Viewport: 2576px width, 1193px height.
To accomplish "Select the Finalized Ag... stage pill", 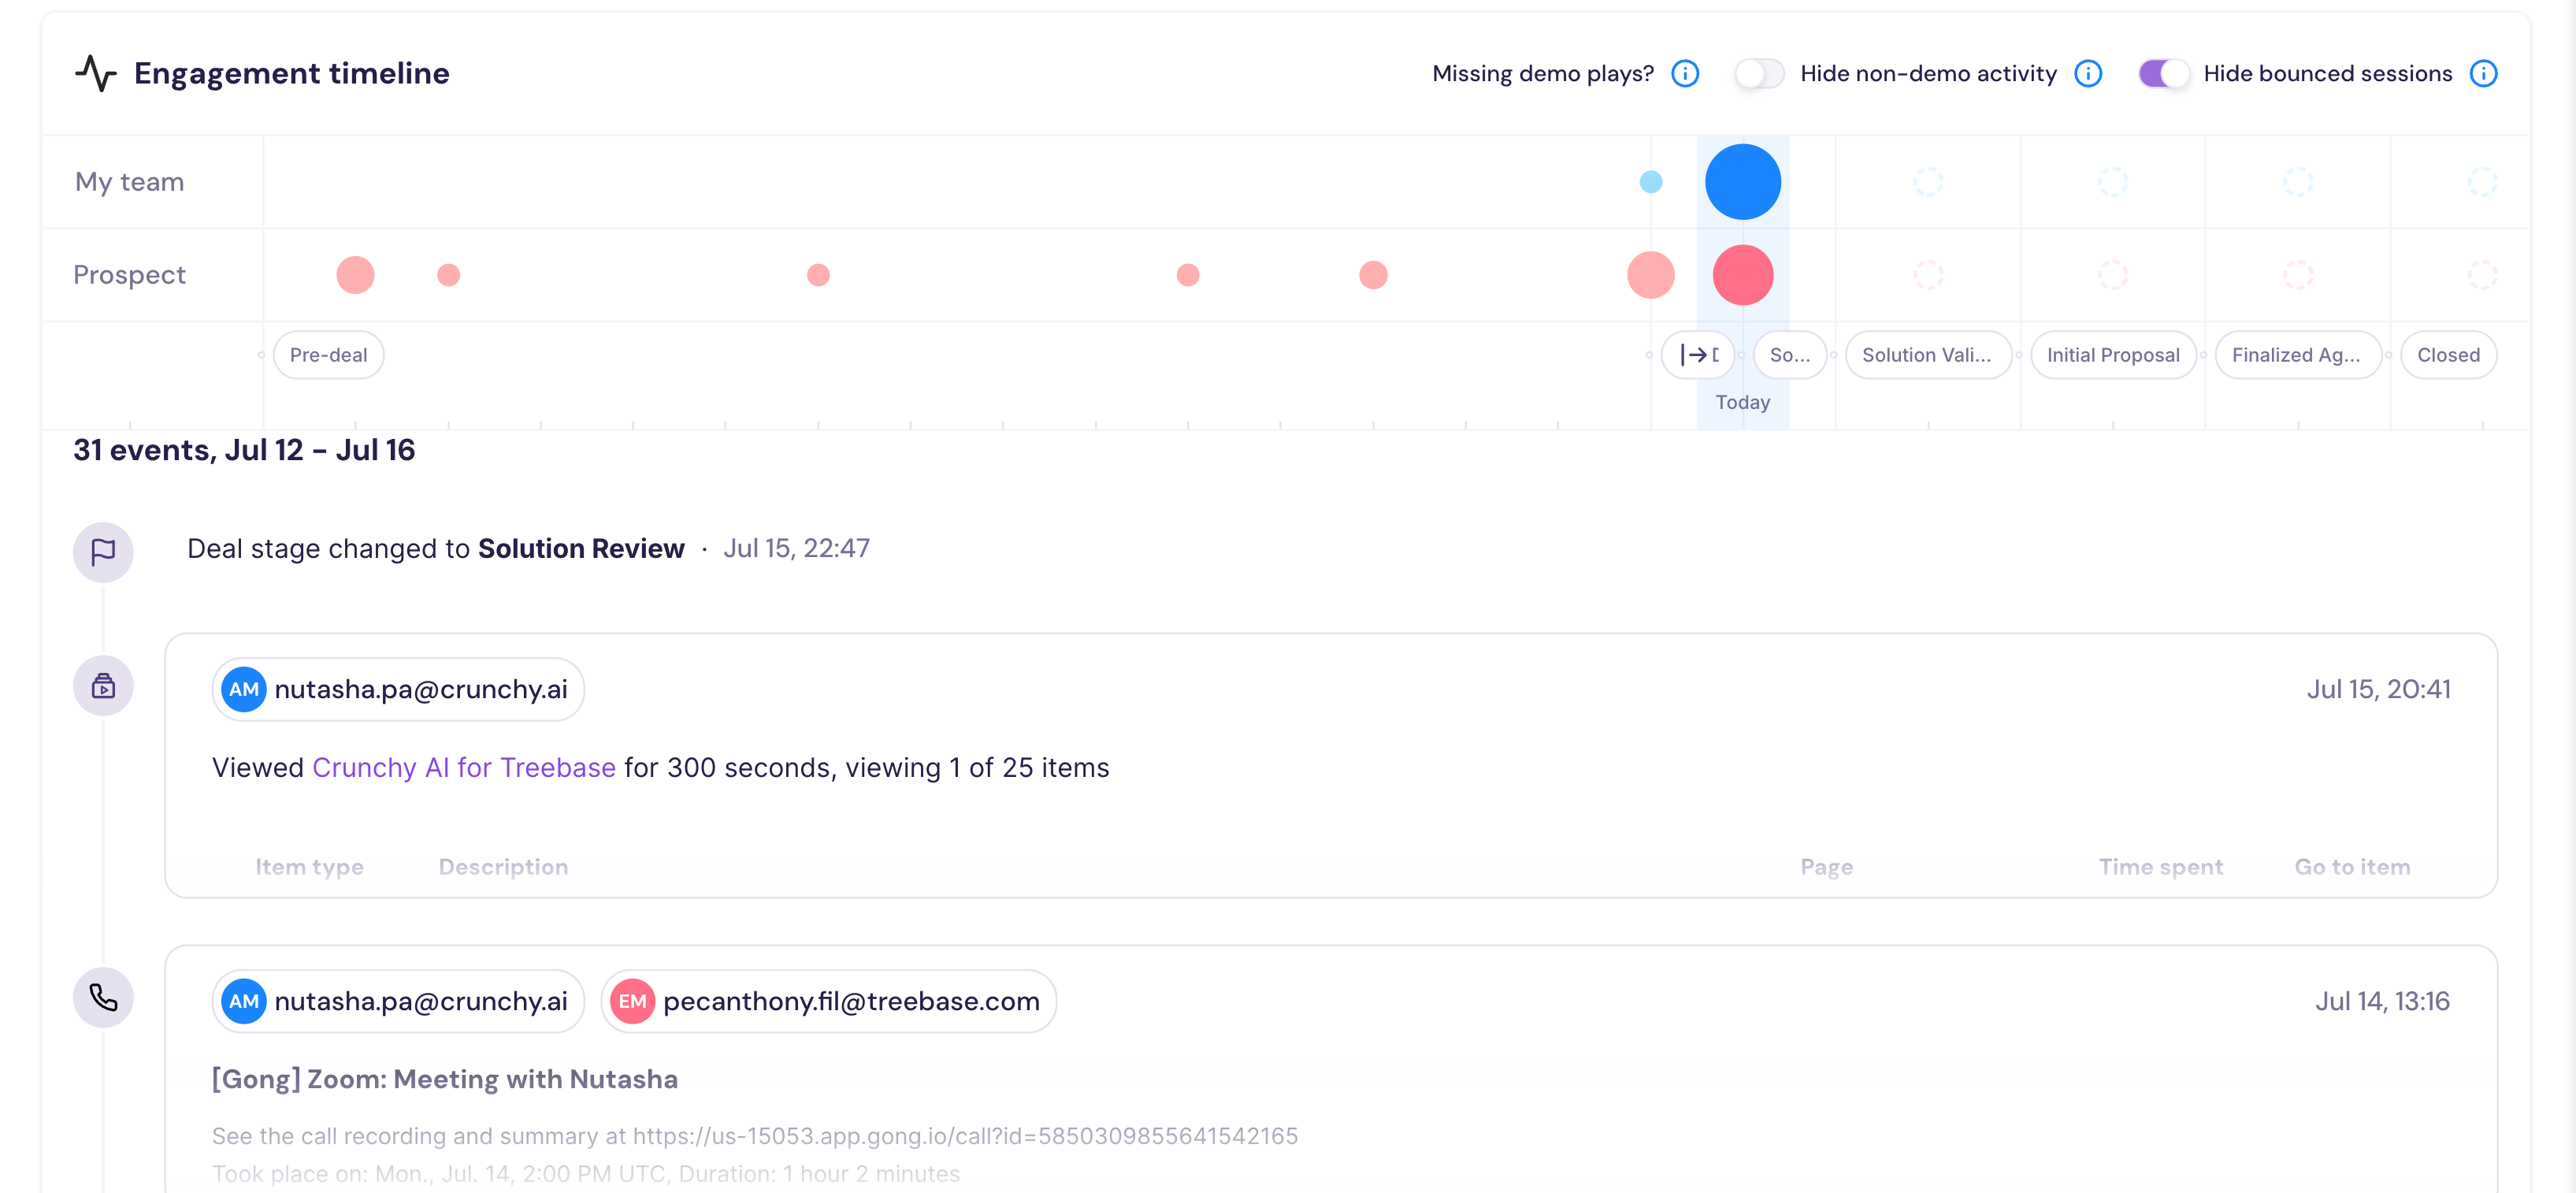I will pyautogui.click(x=2297, y=355).
